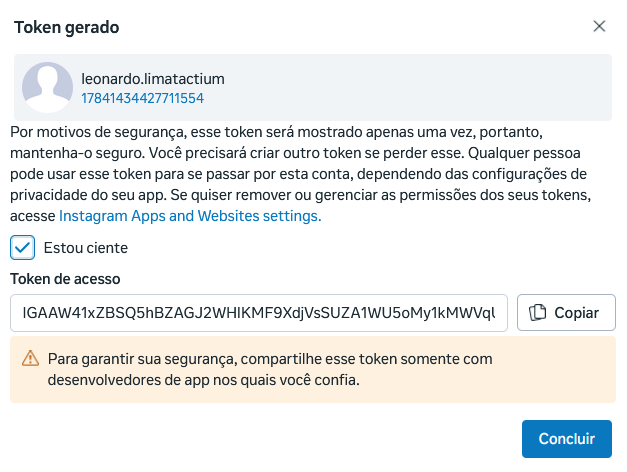The image size is (627, 472).
Task: Click the Estou ciente label text
Action: (x=86, y=248)
